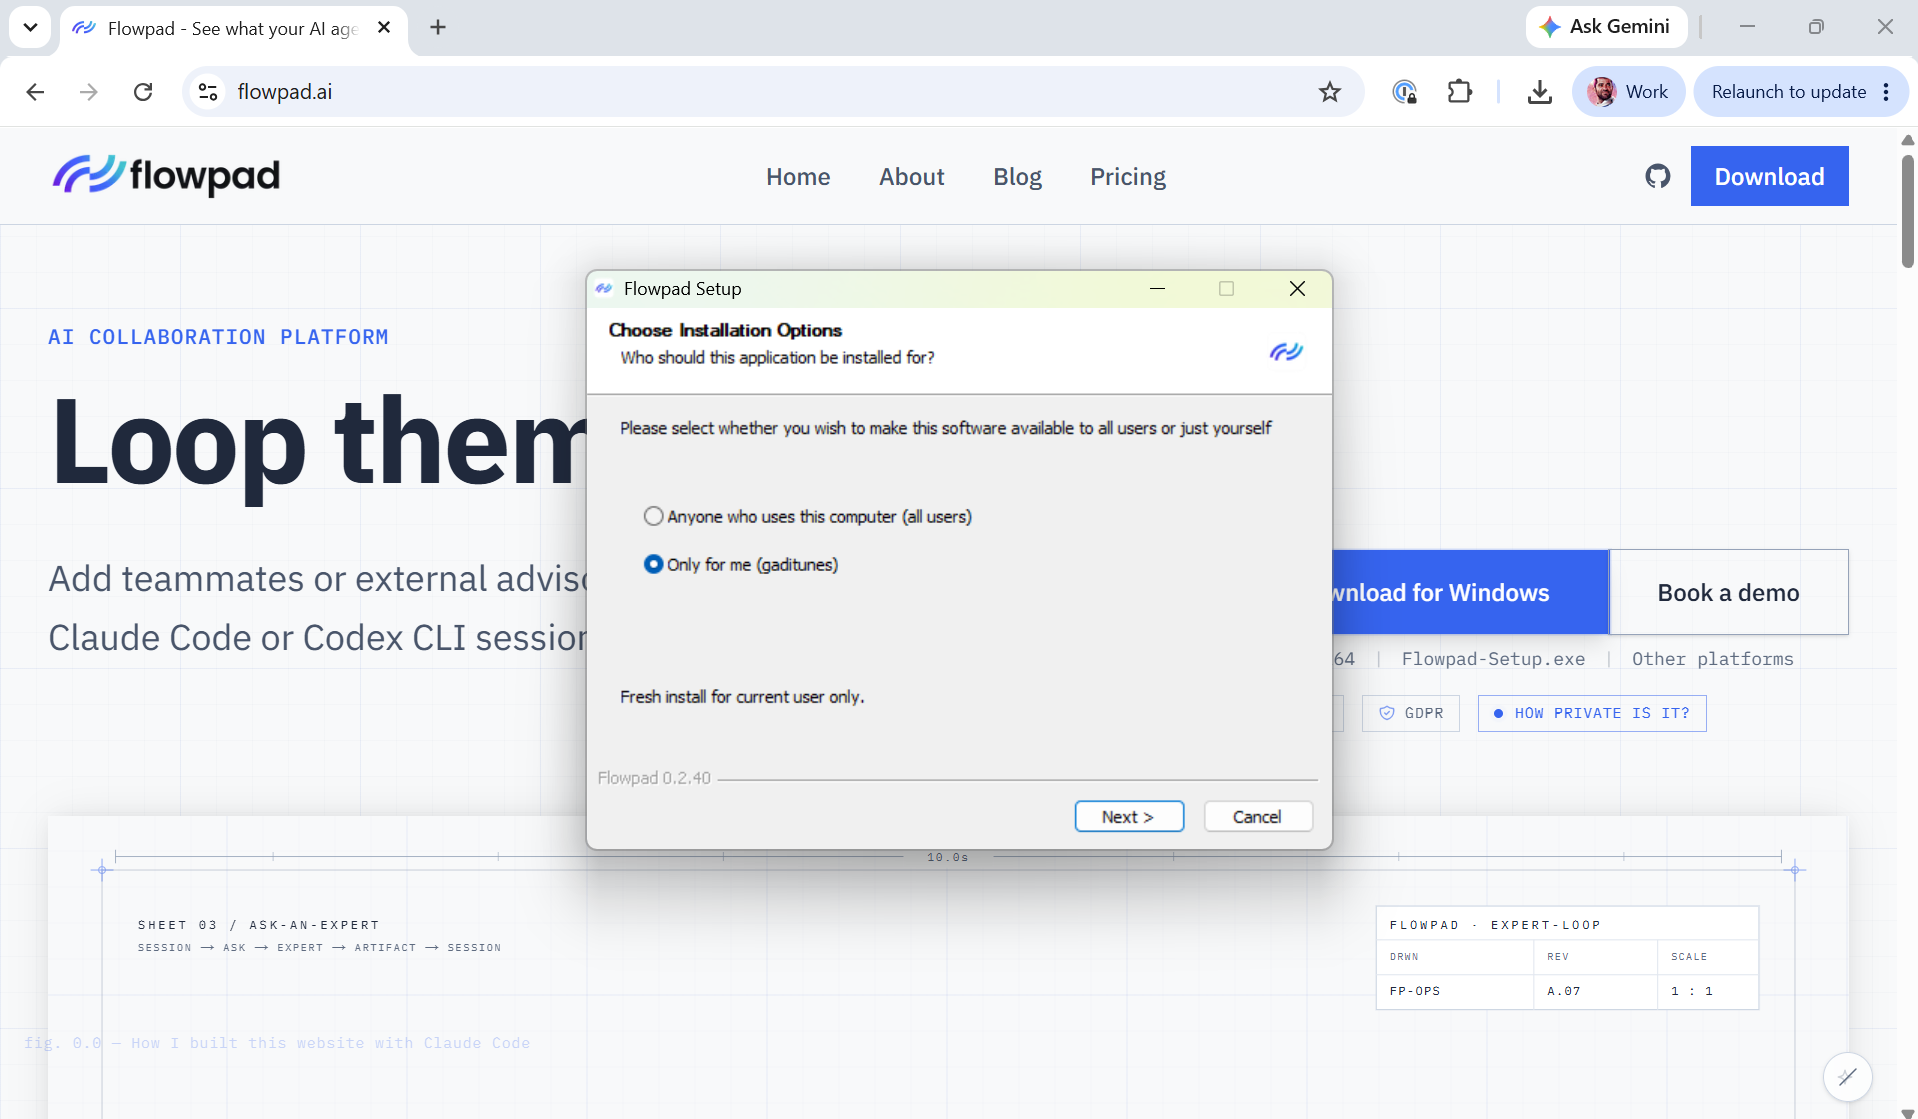
Task: Click 'SHEET 03 / ASK-AN-EXPERT' label
Action: (x=259, y=925)
